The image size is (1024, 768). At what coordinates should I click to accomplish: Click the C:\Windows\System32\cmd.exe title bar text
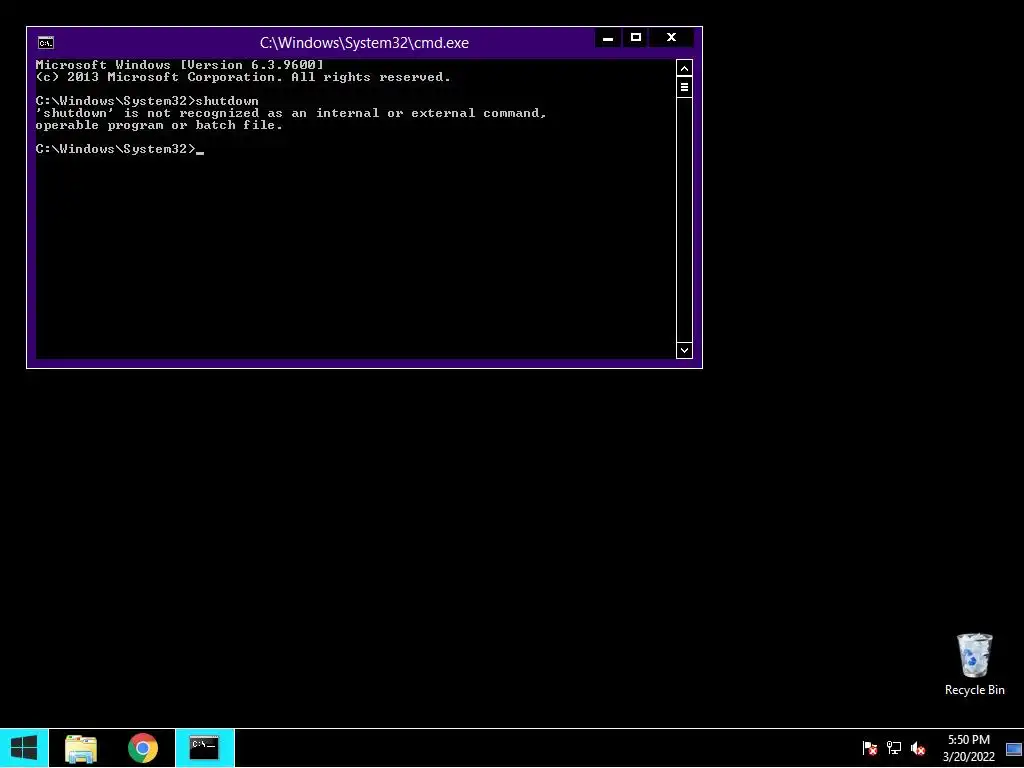[x=364, y=43]
